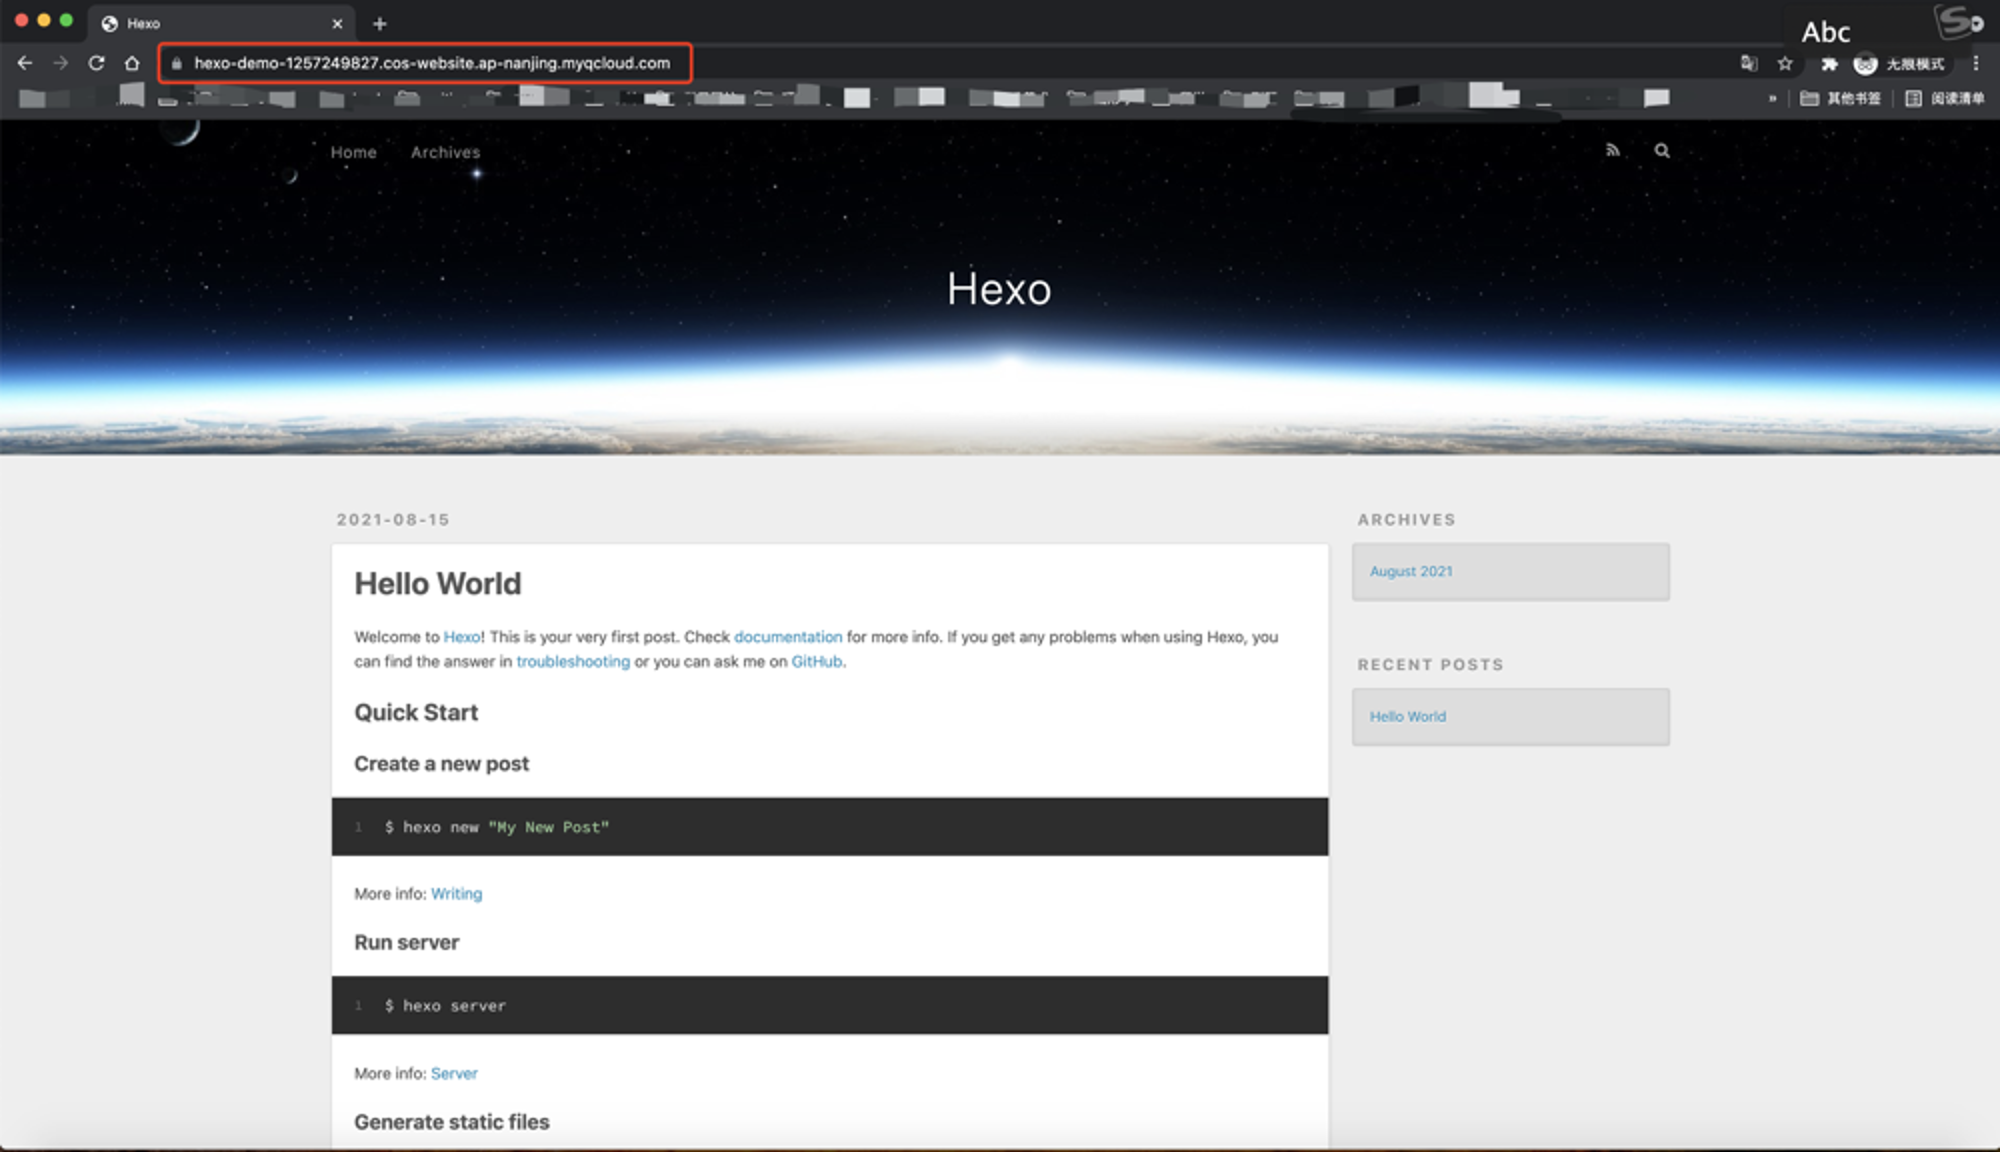Open the other bookmarks folder
Image resolution: width=2000 pixels, height=1152 pixels.
pos(1840,98)
